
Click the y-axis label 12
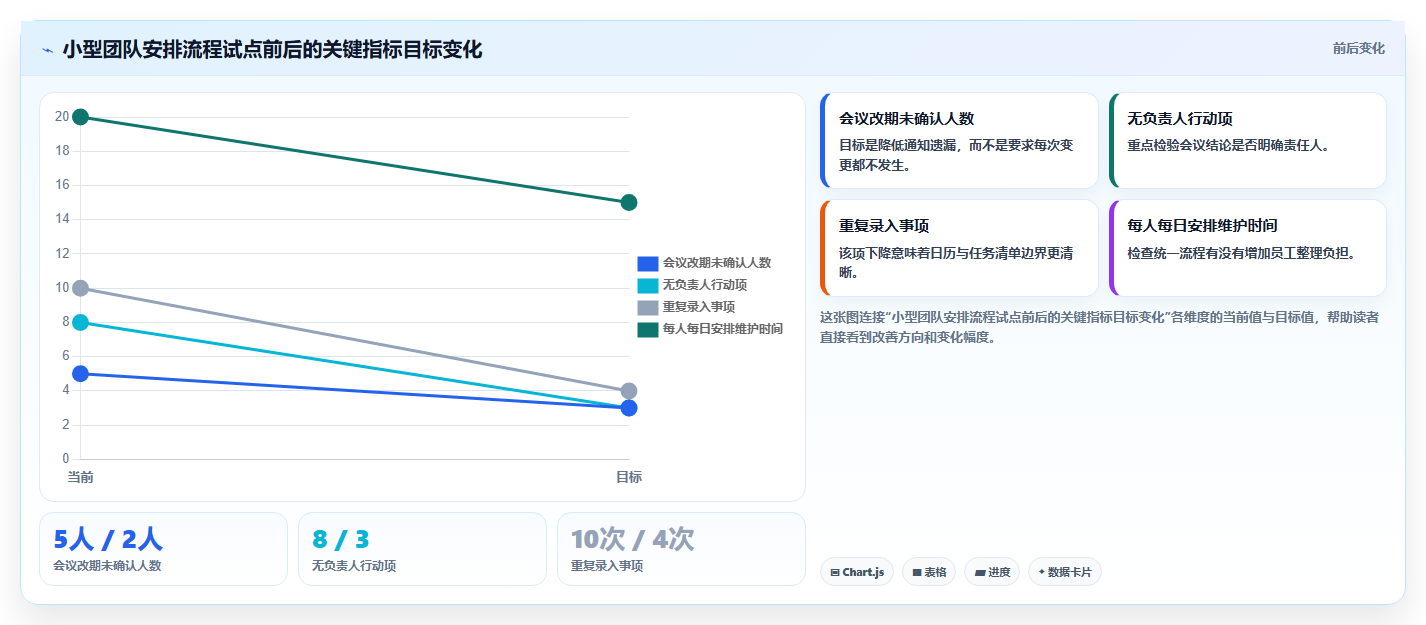tap(62, 254)
